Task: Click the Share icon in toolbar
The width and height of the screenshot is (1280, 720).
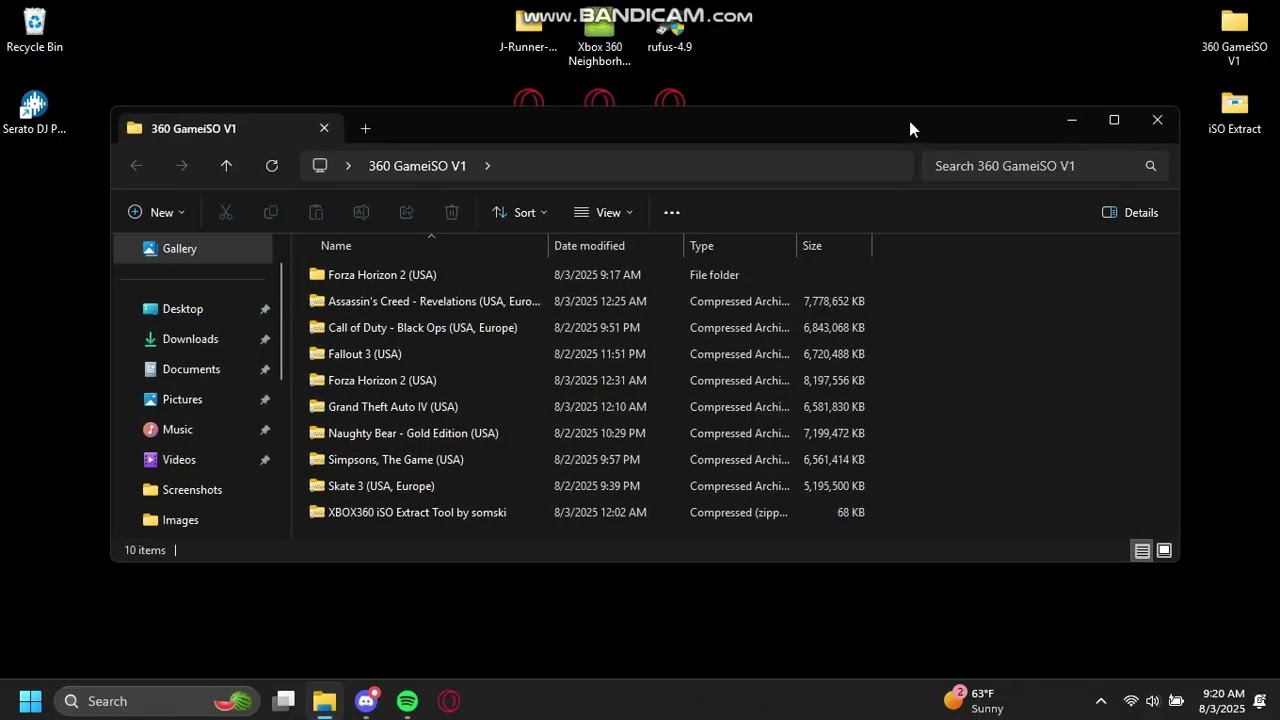Action: pyautogui.click(x=406, y=212)
